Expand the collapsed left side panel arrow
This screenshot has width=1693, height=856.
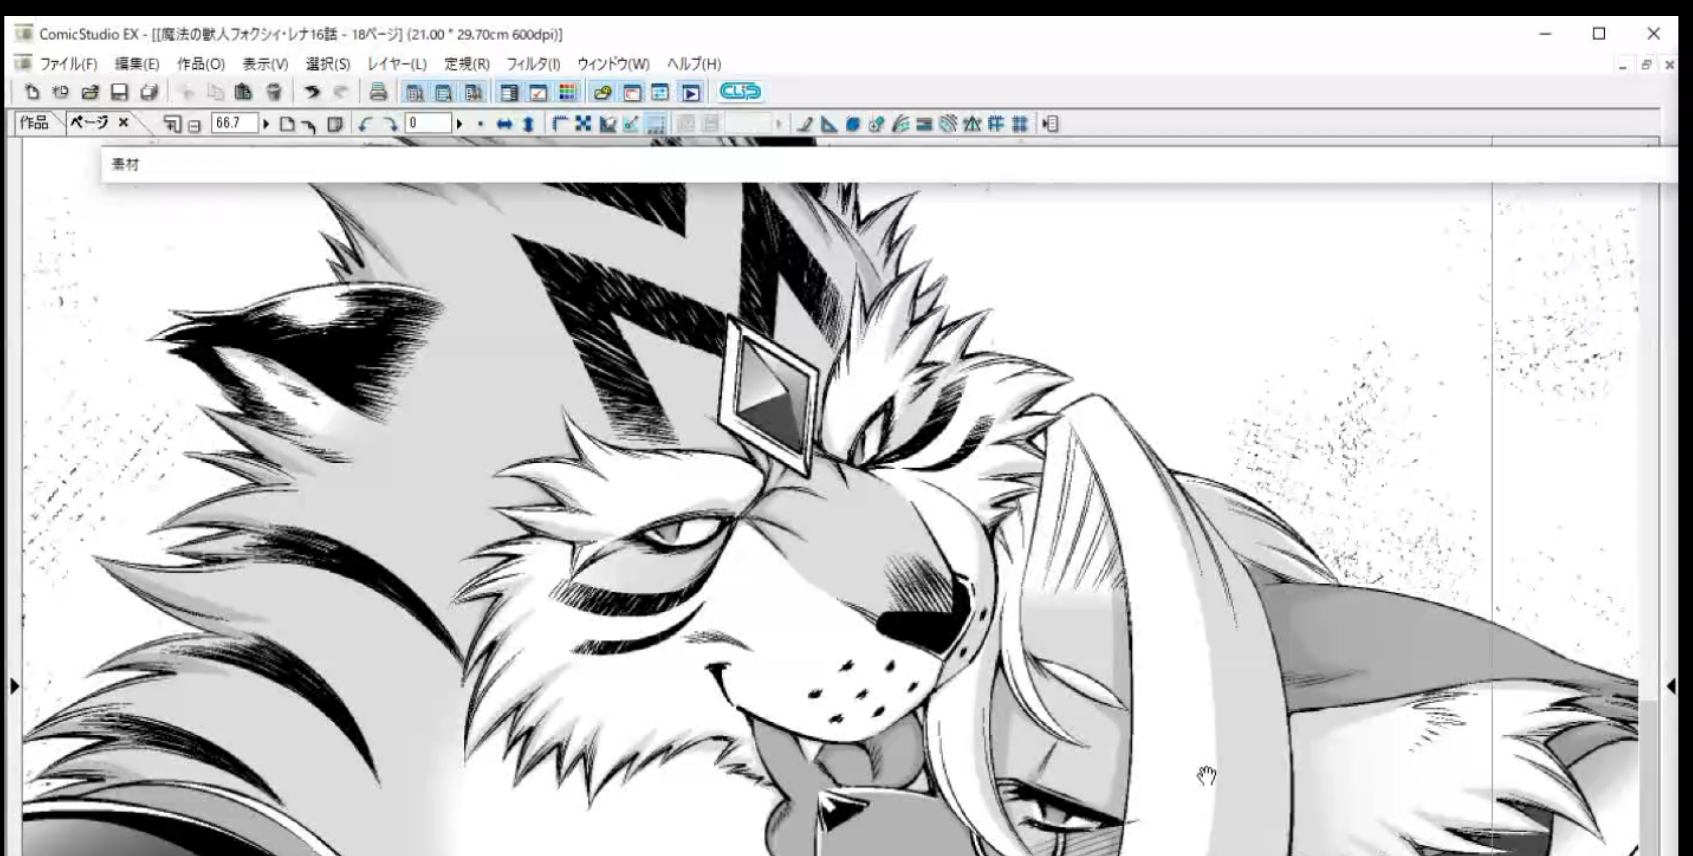[x=14, y=686]
